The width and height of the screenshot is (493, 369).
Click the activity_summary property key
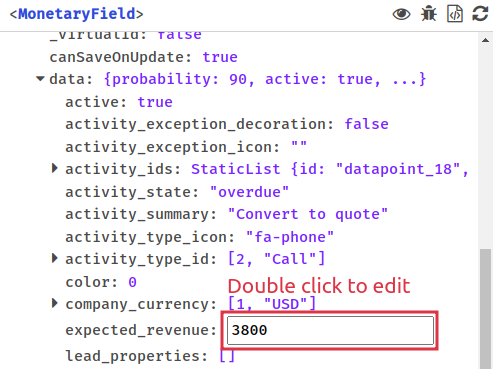click(x=141, y=214)
